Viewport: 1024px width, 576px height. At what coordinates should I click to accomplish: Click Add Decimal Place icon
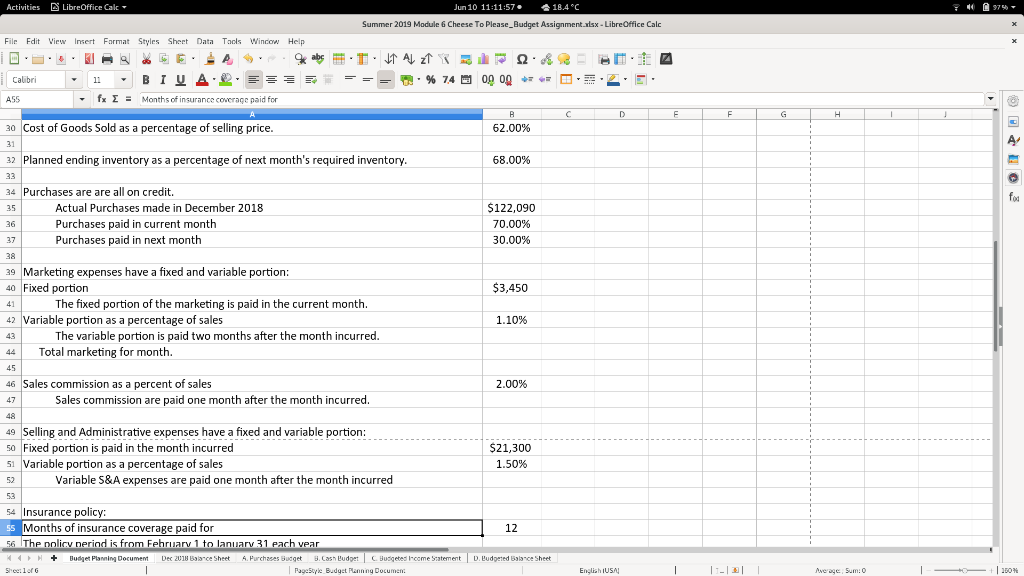[x=488, y=80]
